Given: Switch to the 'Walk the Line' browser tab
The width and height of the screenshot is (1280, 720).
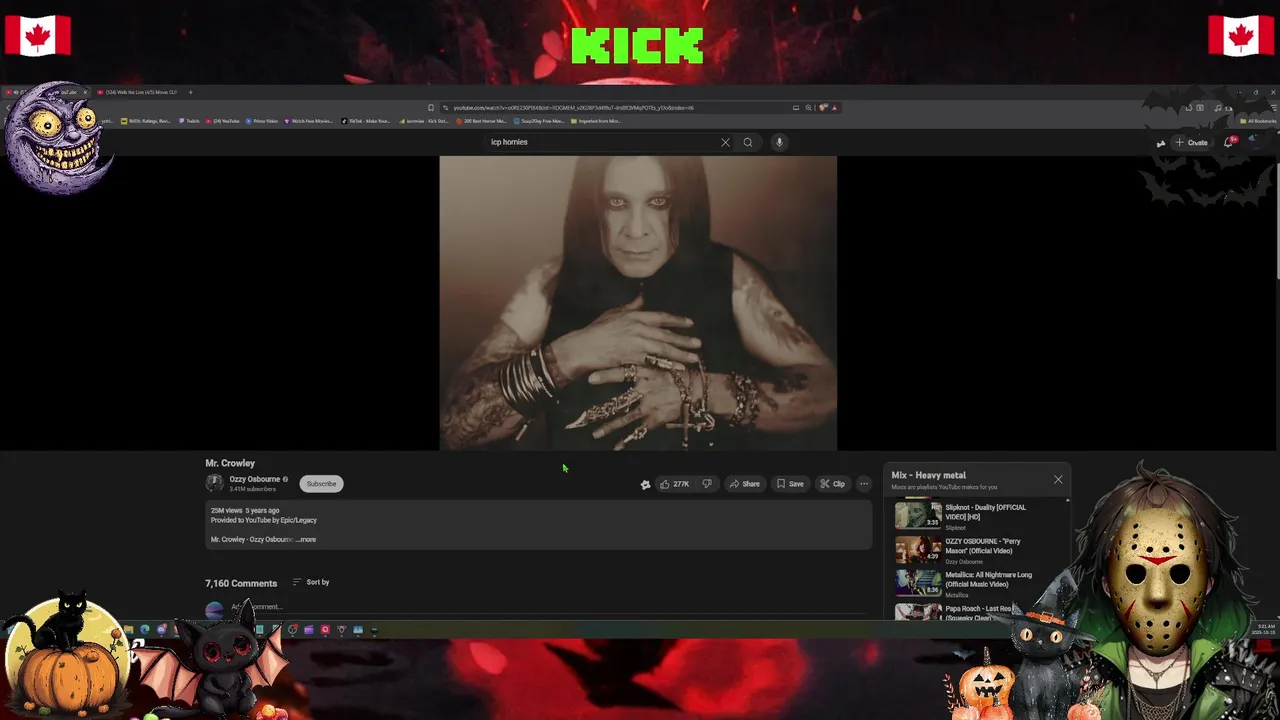Looking at the screenshot, I should click(x=139, y=92).
